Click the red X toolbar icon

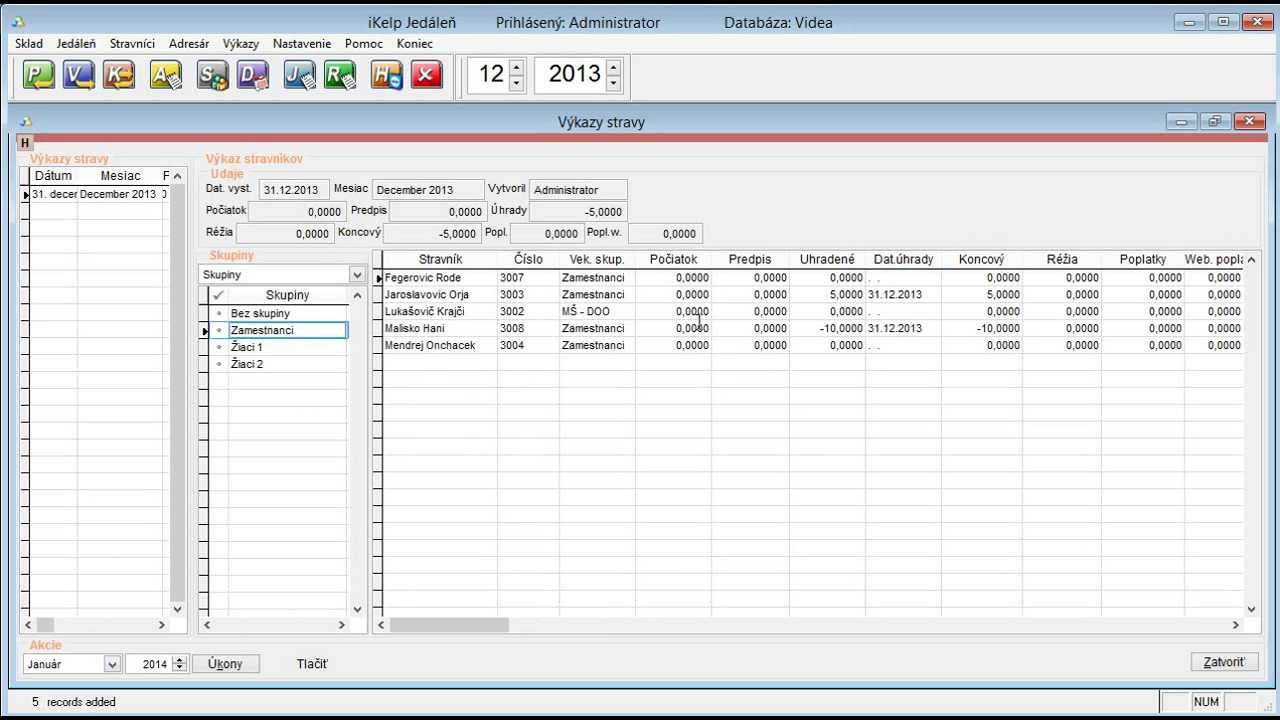coord(427,75)
